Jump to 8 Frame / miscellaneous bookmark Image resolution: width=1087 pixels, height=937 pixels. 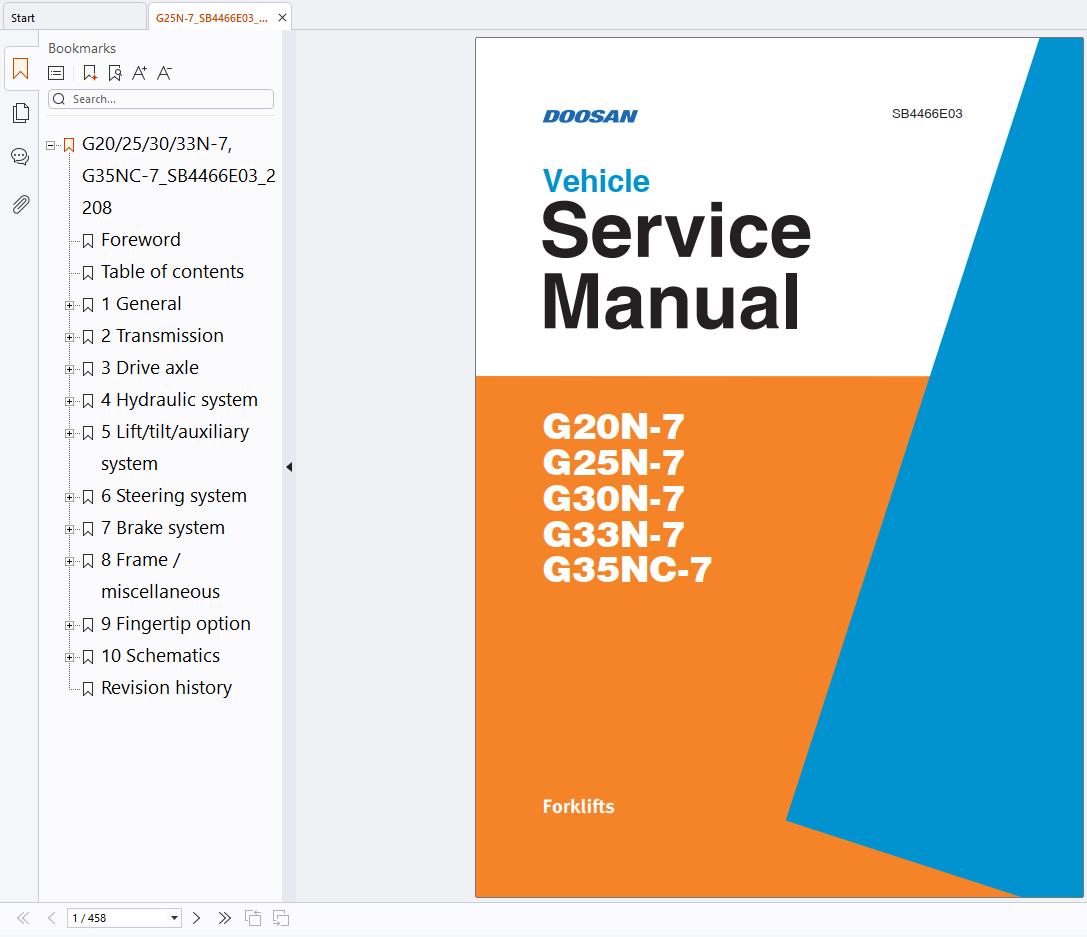(160, 575)
